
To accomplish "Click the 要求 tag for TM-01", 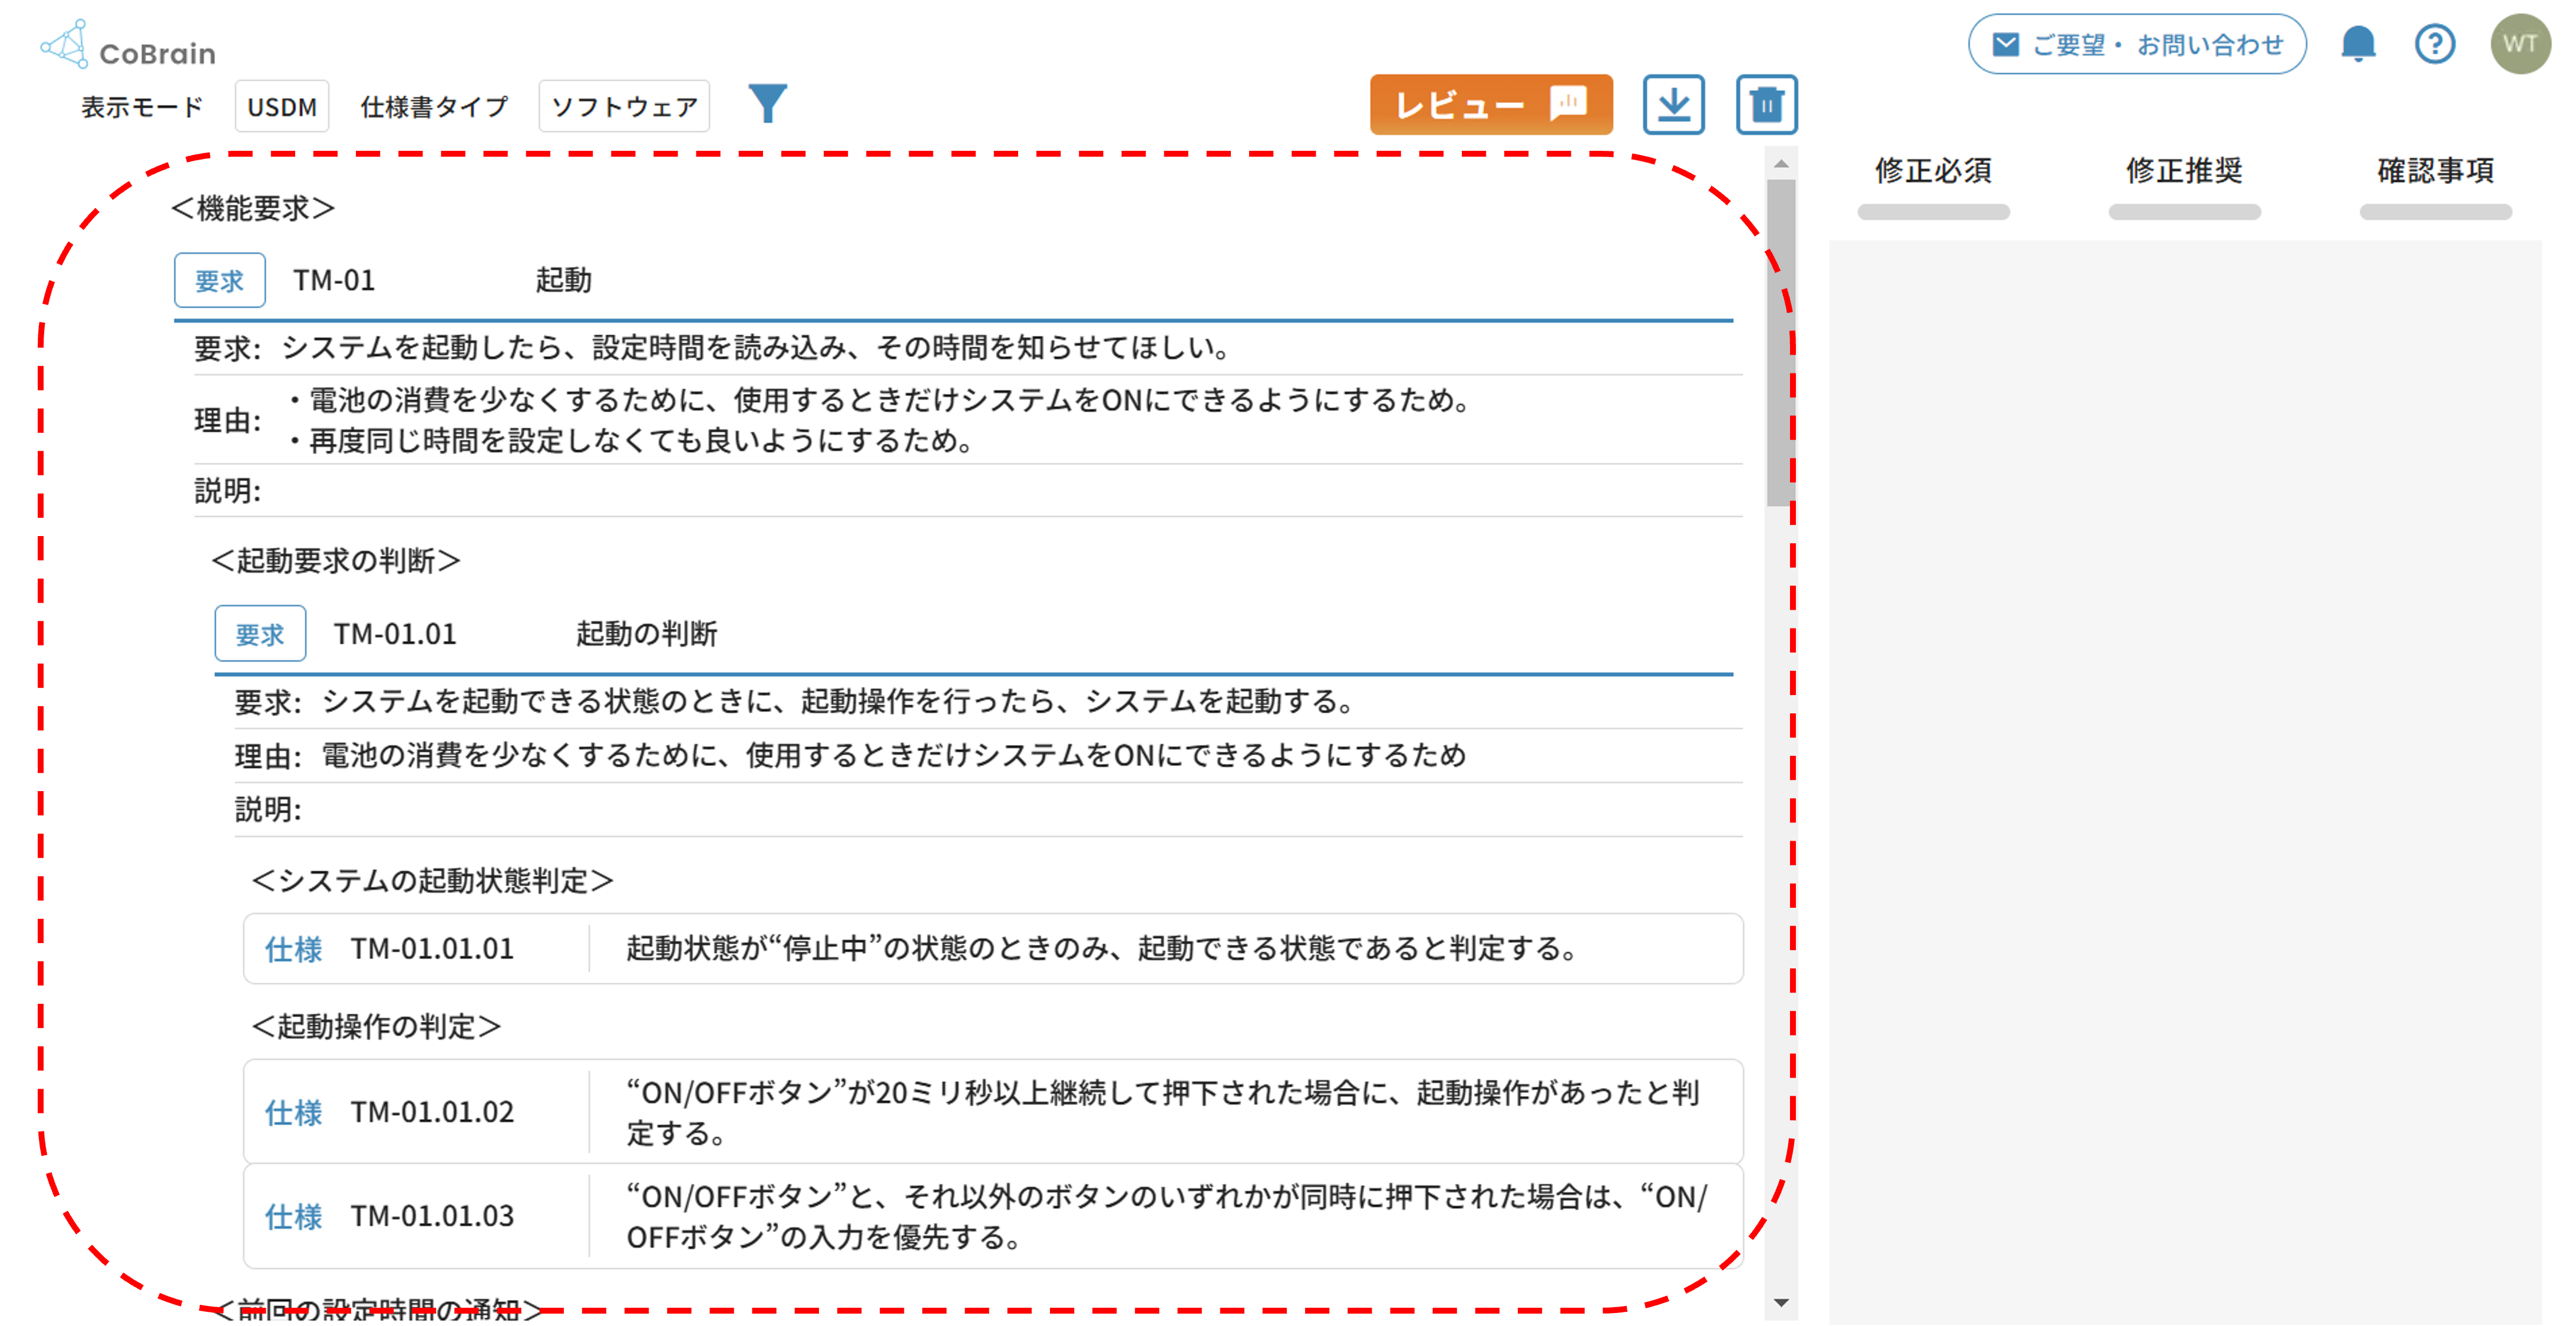I will 220,280.
